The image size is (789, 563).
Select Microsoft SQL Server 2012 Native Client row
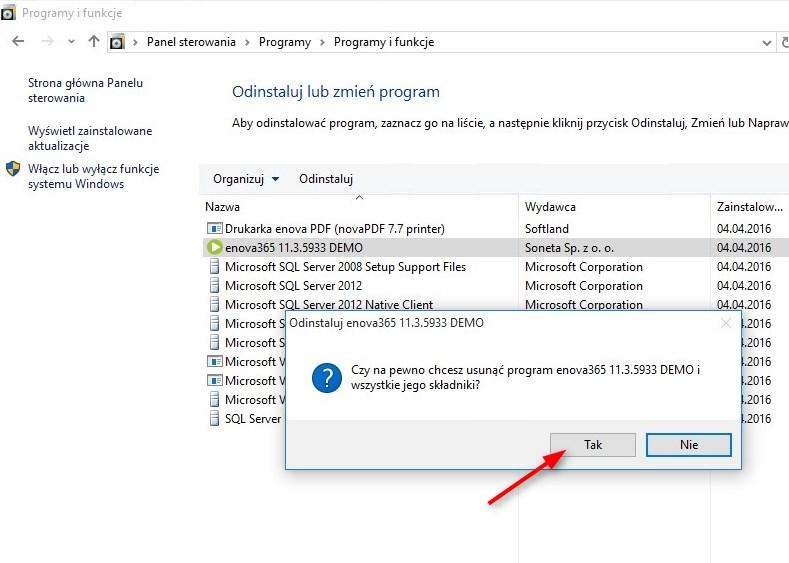(x=496, y=304)
